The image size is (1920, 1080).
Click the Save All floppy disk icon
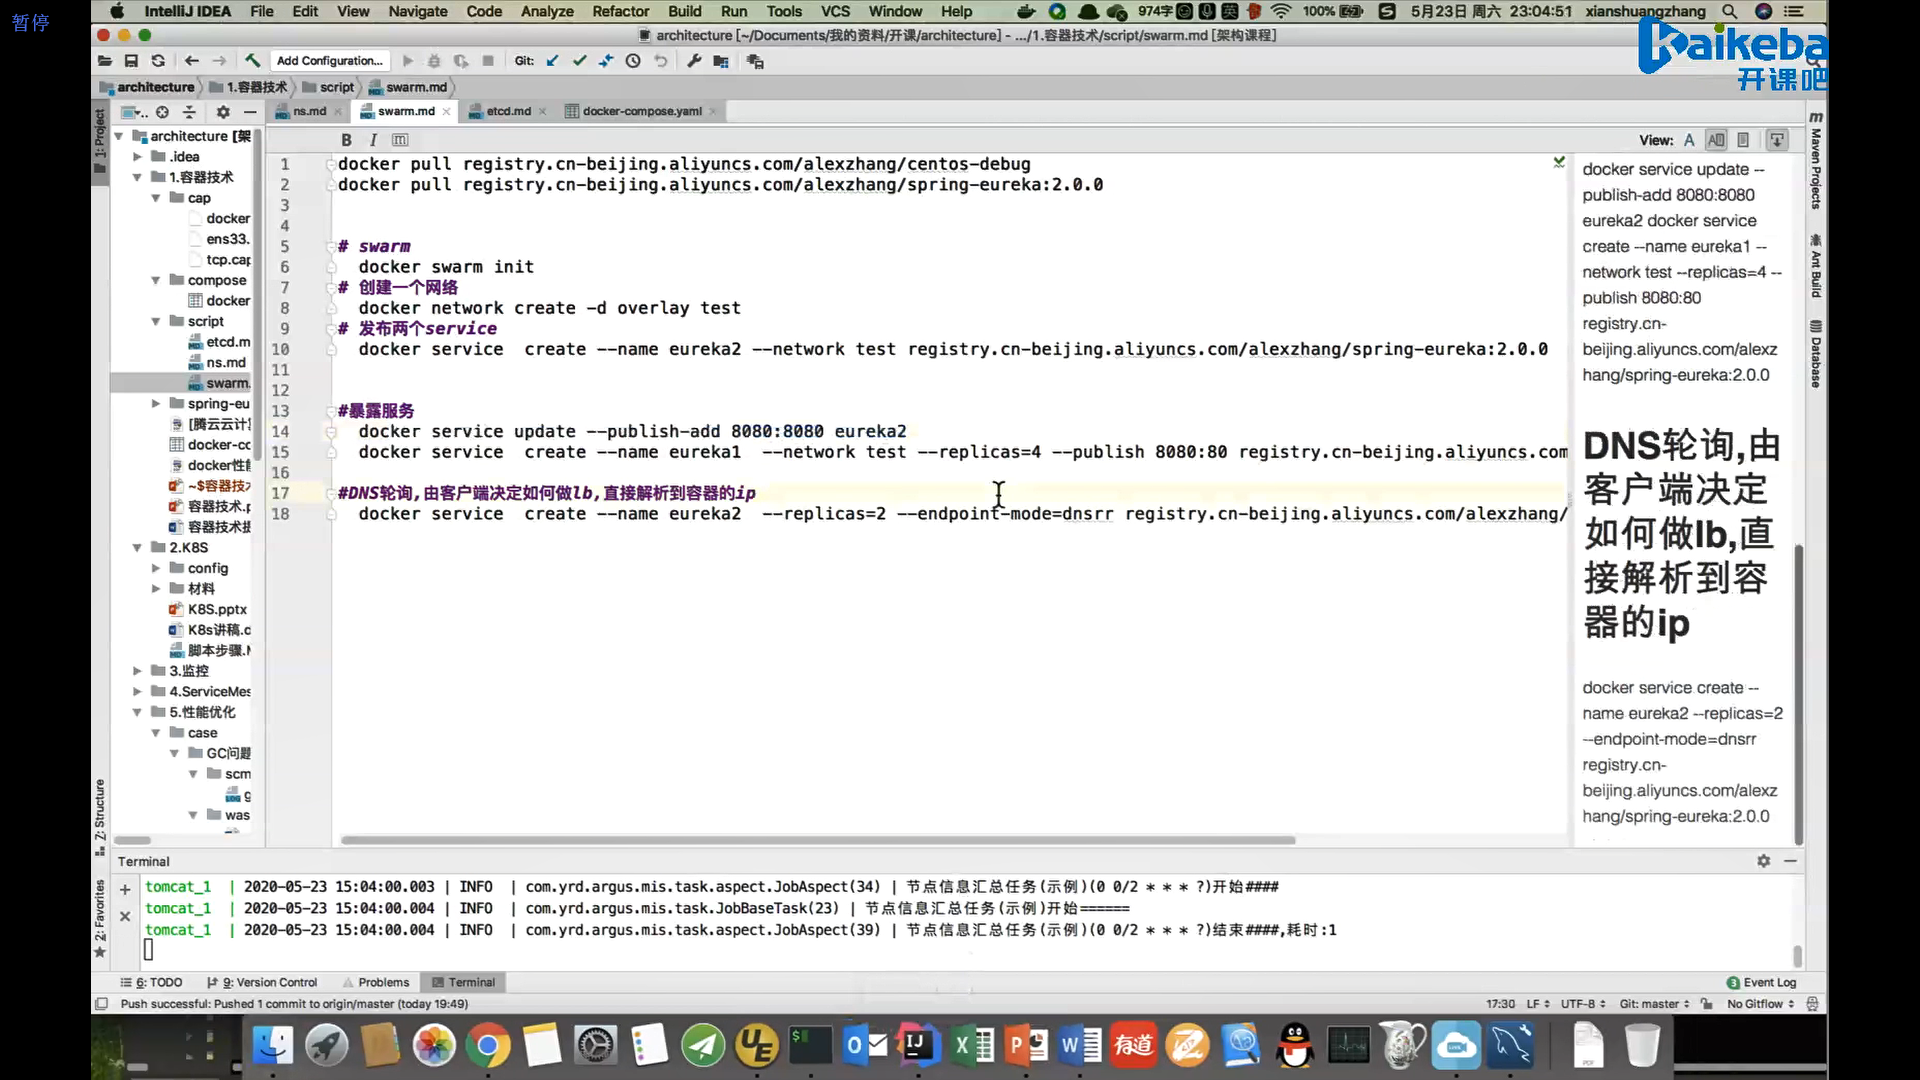click(131, 61)
